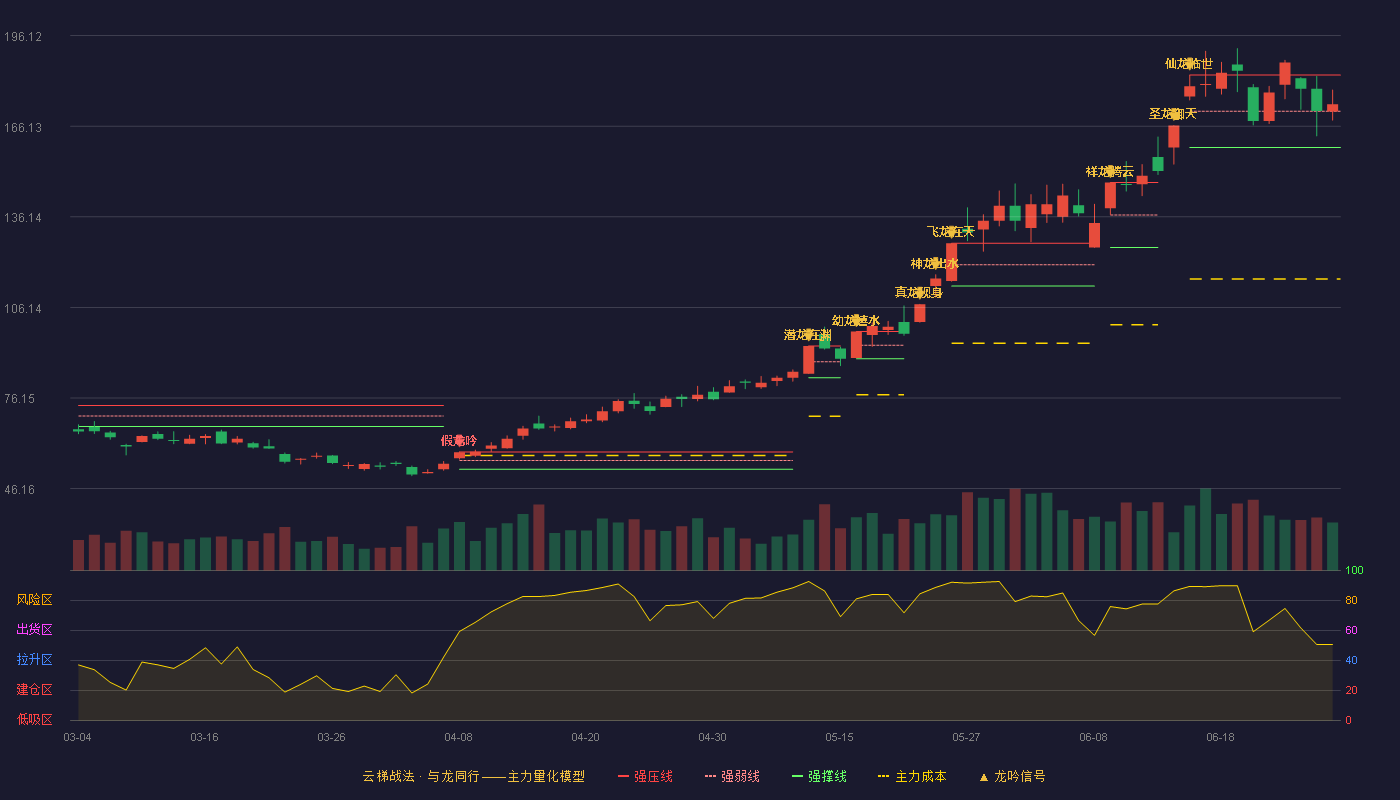Select the 假龙吟 signal marker

(459, 441)
